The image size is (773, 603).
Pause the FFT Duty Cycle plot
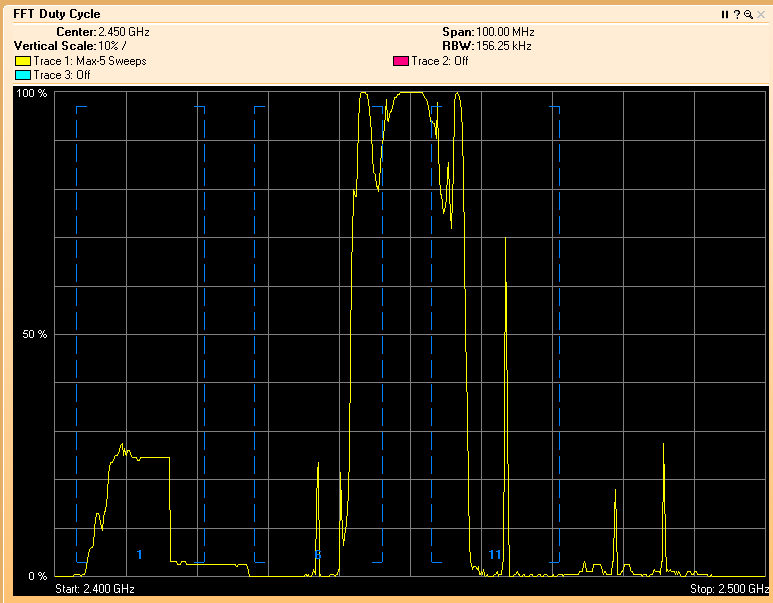pos(725,15)
